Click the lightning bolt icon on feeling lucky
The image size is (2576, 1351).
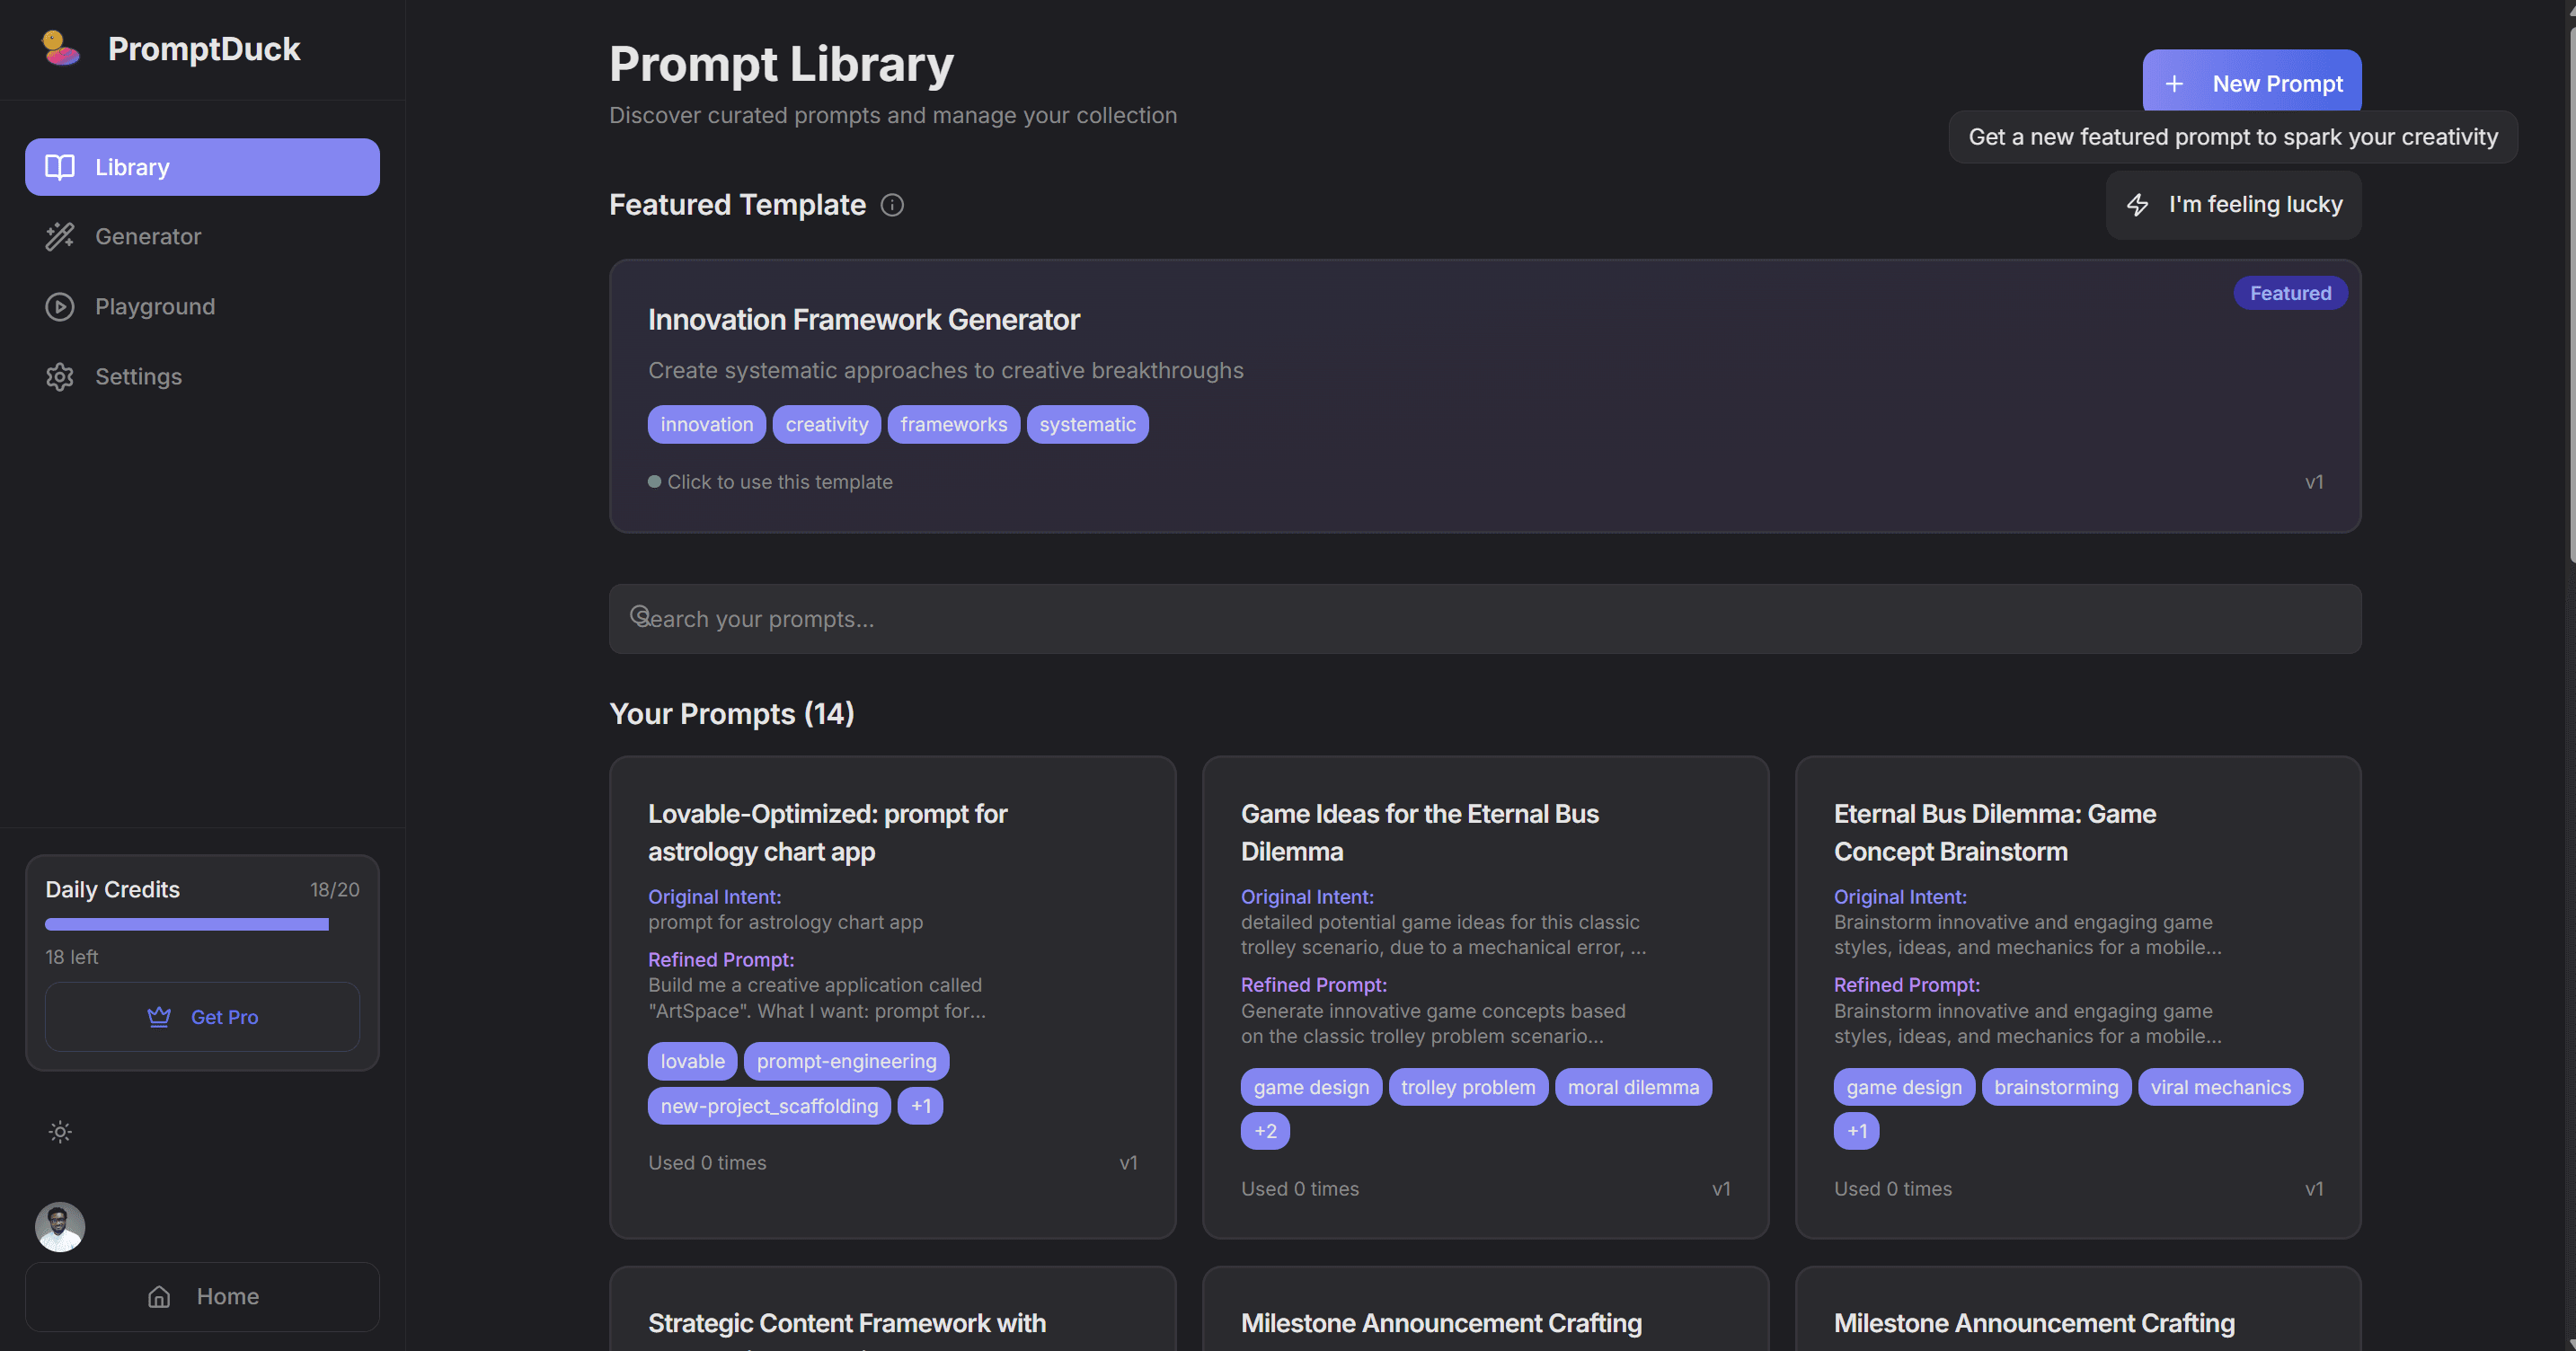(2137, 205)
